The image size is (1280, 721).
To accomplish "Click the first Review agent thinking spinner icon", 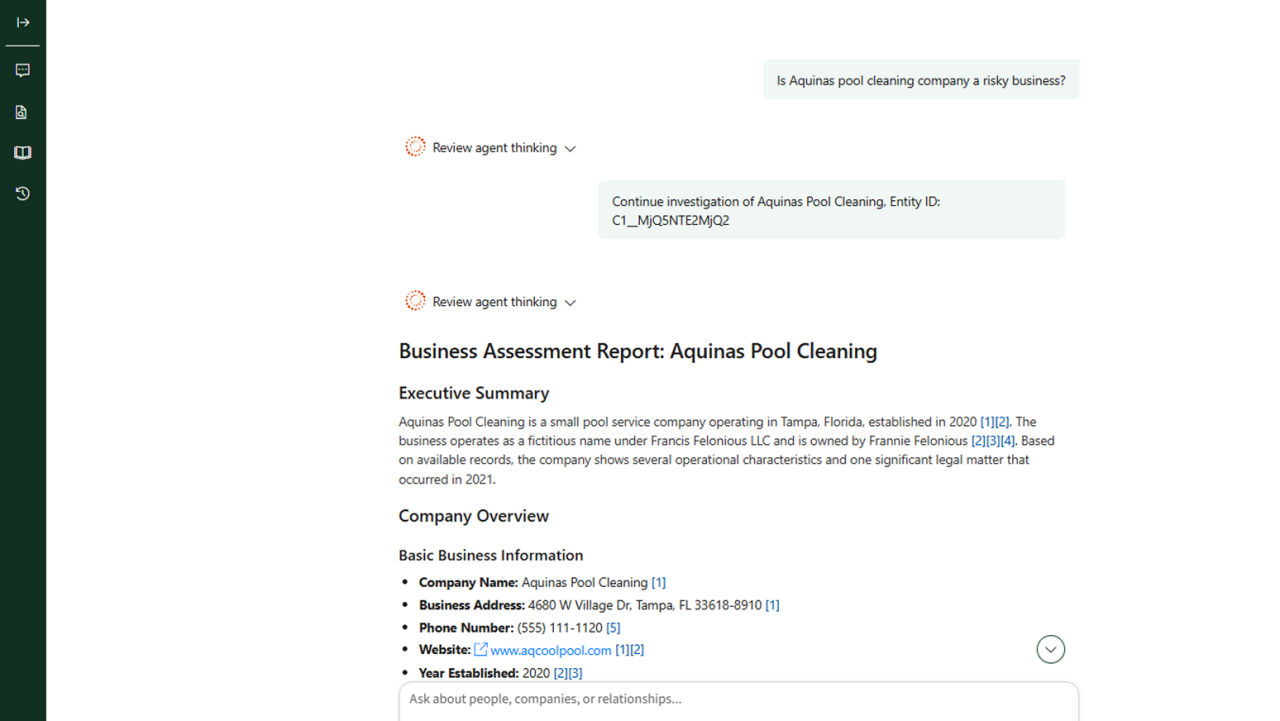I will tap(415, 147).
